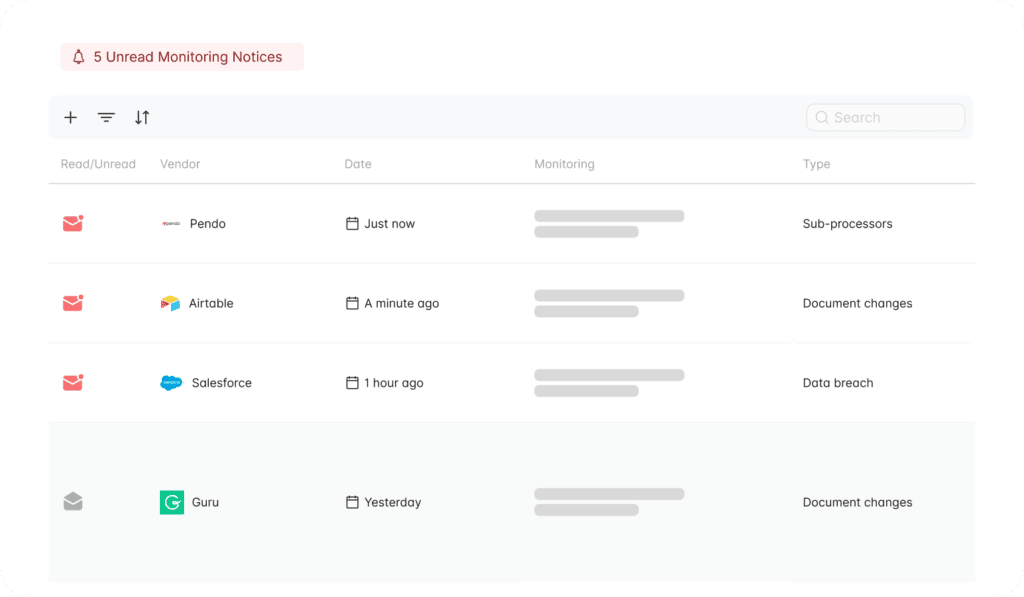Screen dimensions: 1024x597
Task: Click inside the Search input field
Action: point(885,117)
